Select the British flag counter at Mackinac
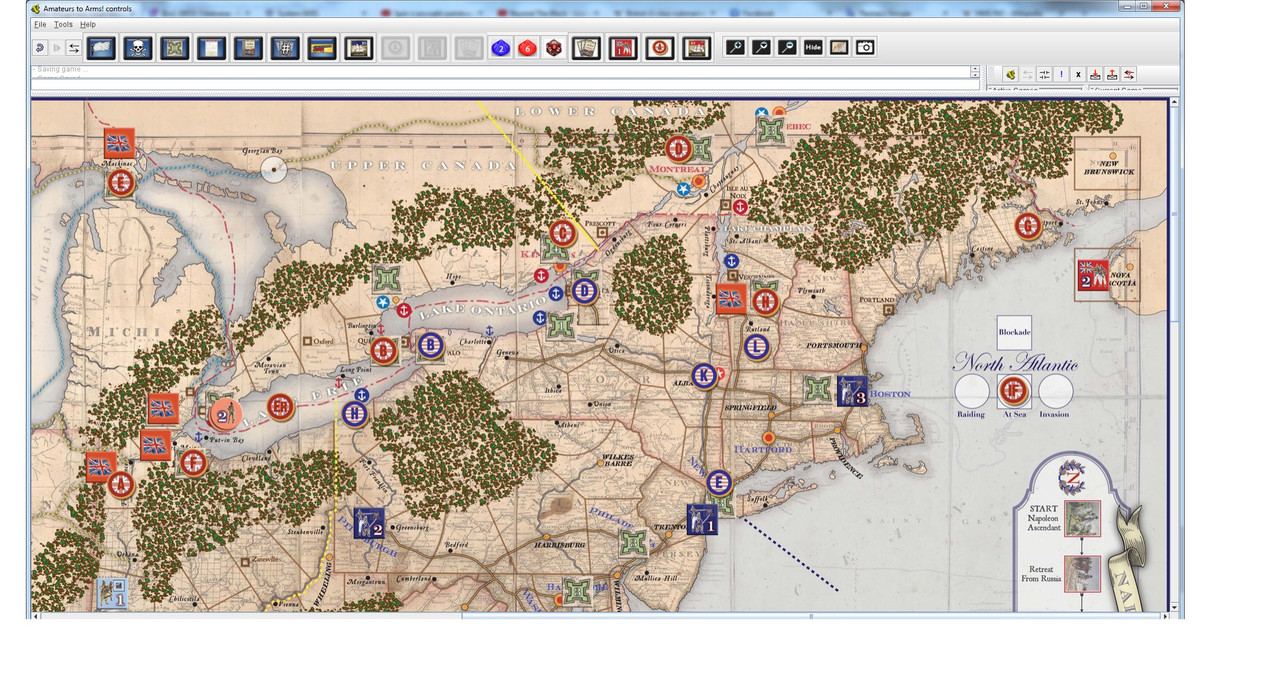Screen dimensions: 1280x693 tap(119, 142)
